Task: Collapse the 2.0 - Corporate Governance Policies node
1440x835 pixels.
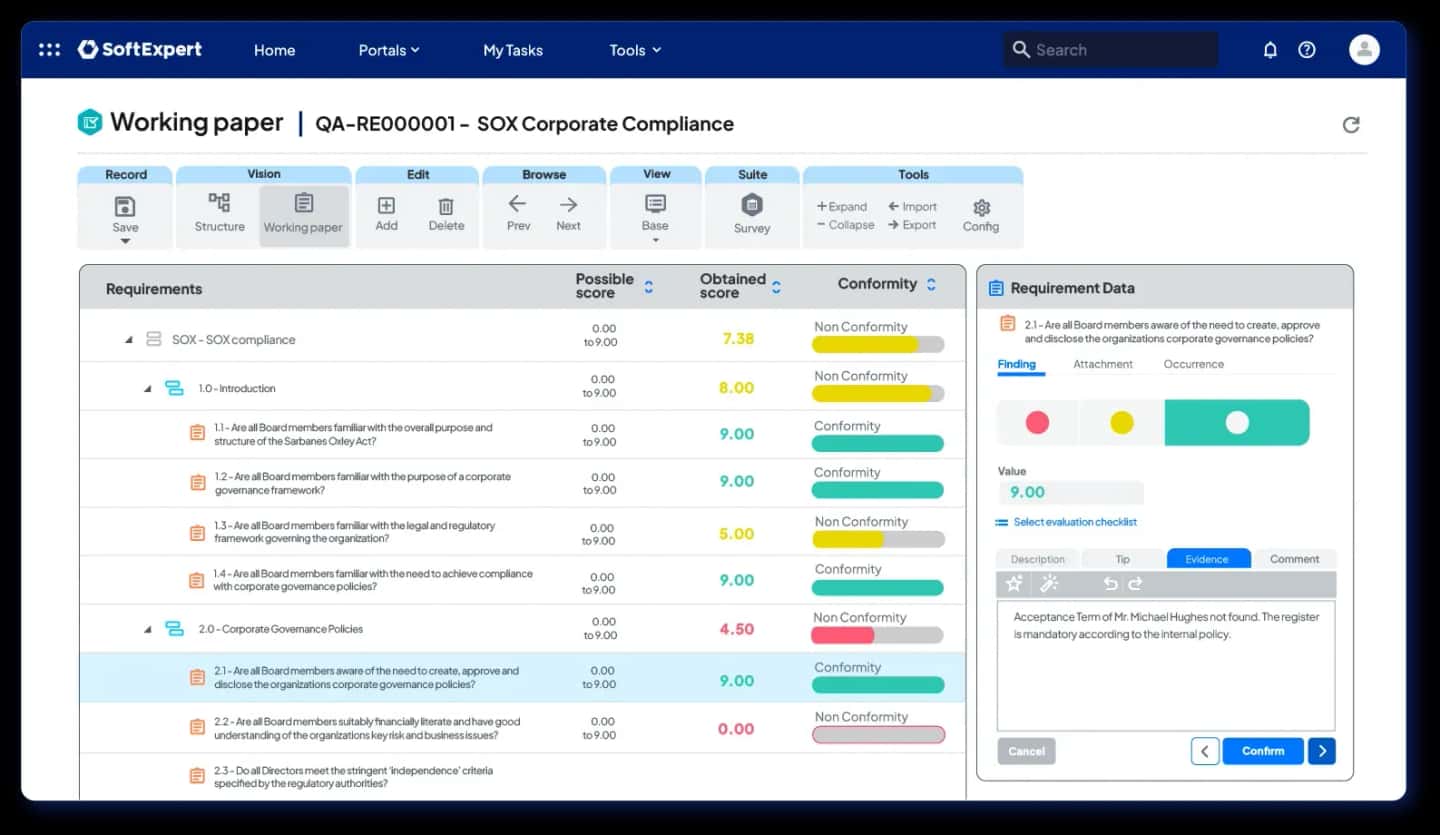Action: click(x=148, y=630)
